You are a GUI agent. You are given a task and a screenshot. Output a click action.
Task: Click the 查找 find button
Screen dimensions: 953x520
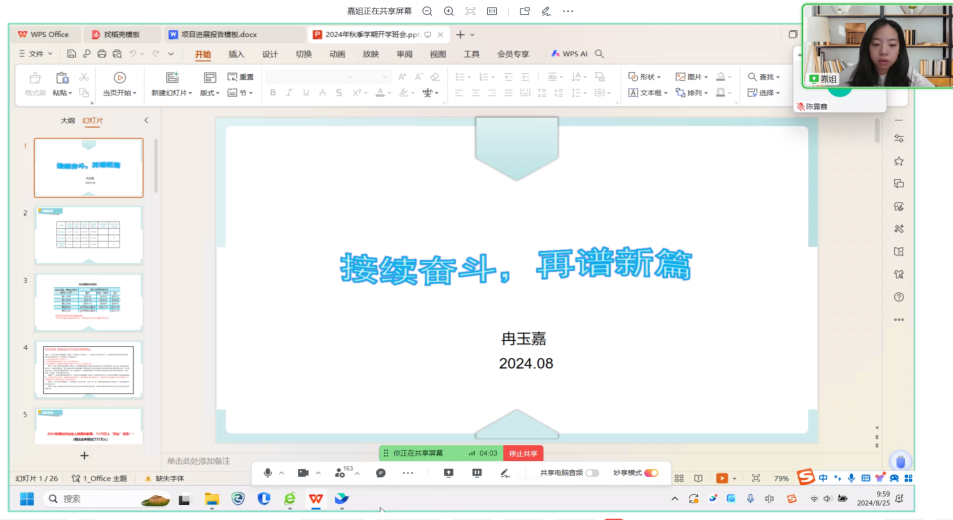[766, 77]
